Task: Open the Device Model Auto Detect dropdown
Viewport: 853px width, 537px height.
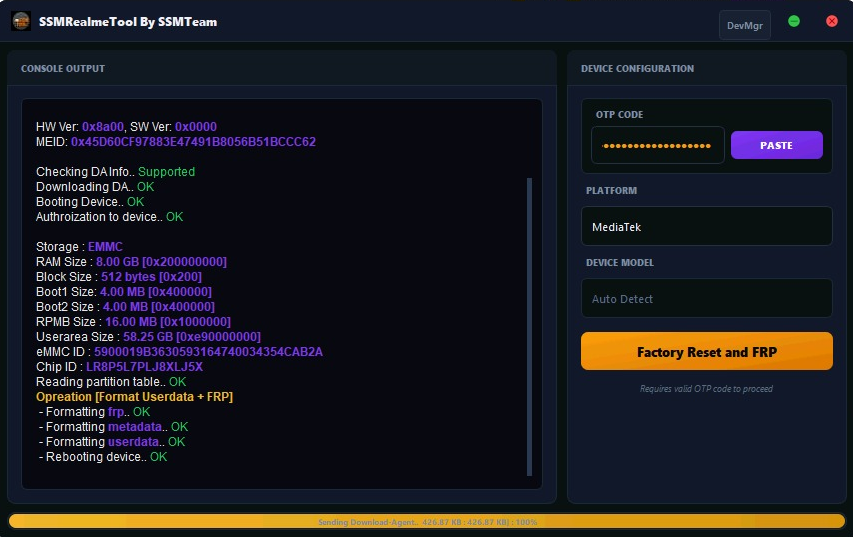Action: tap(707, 298)
